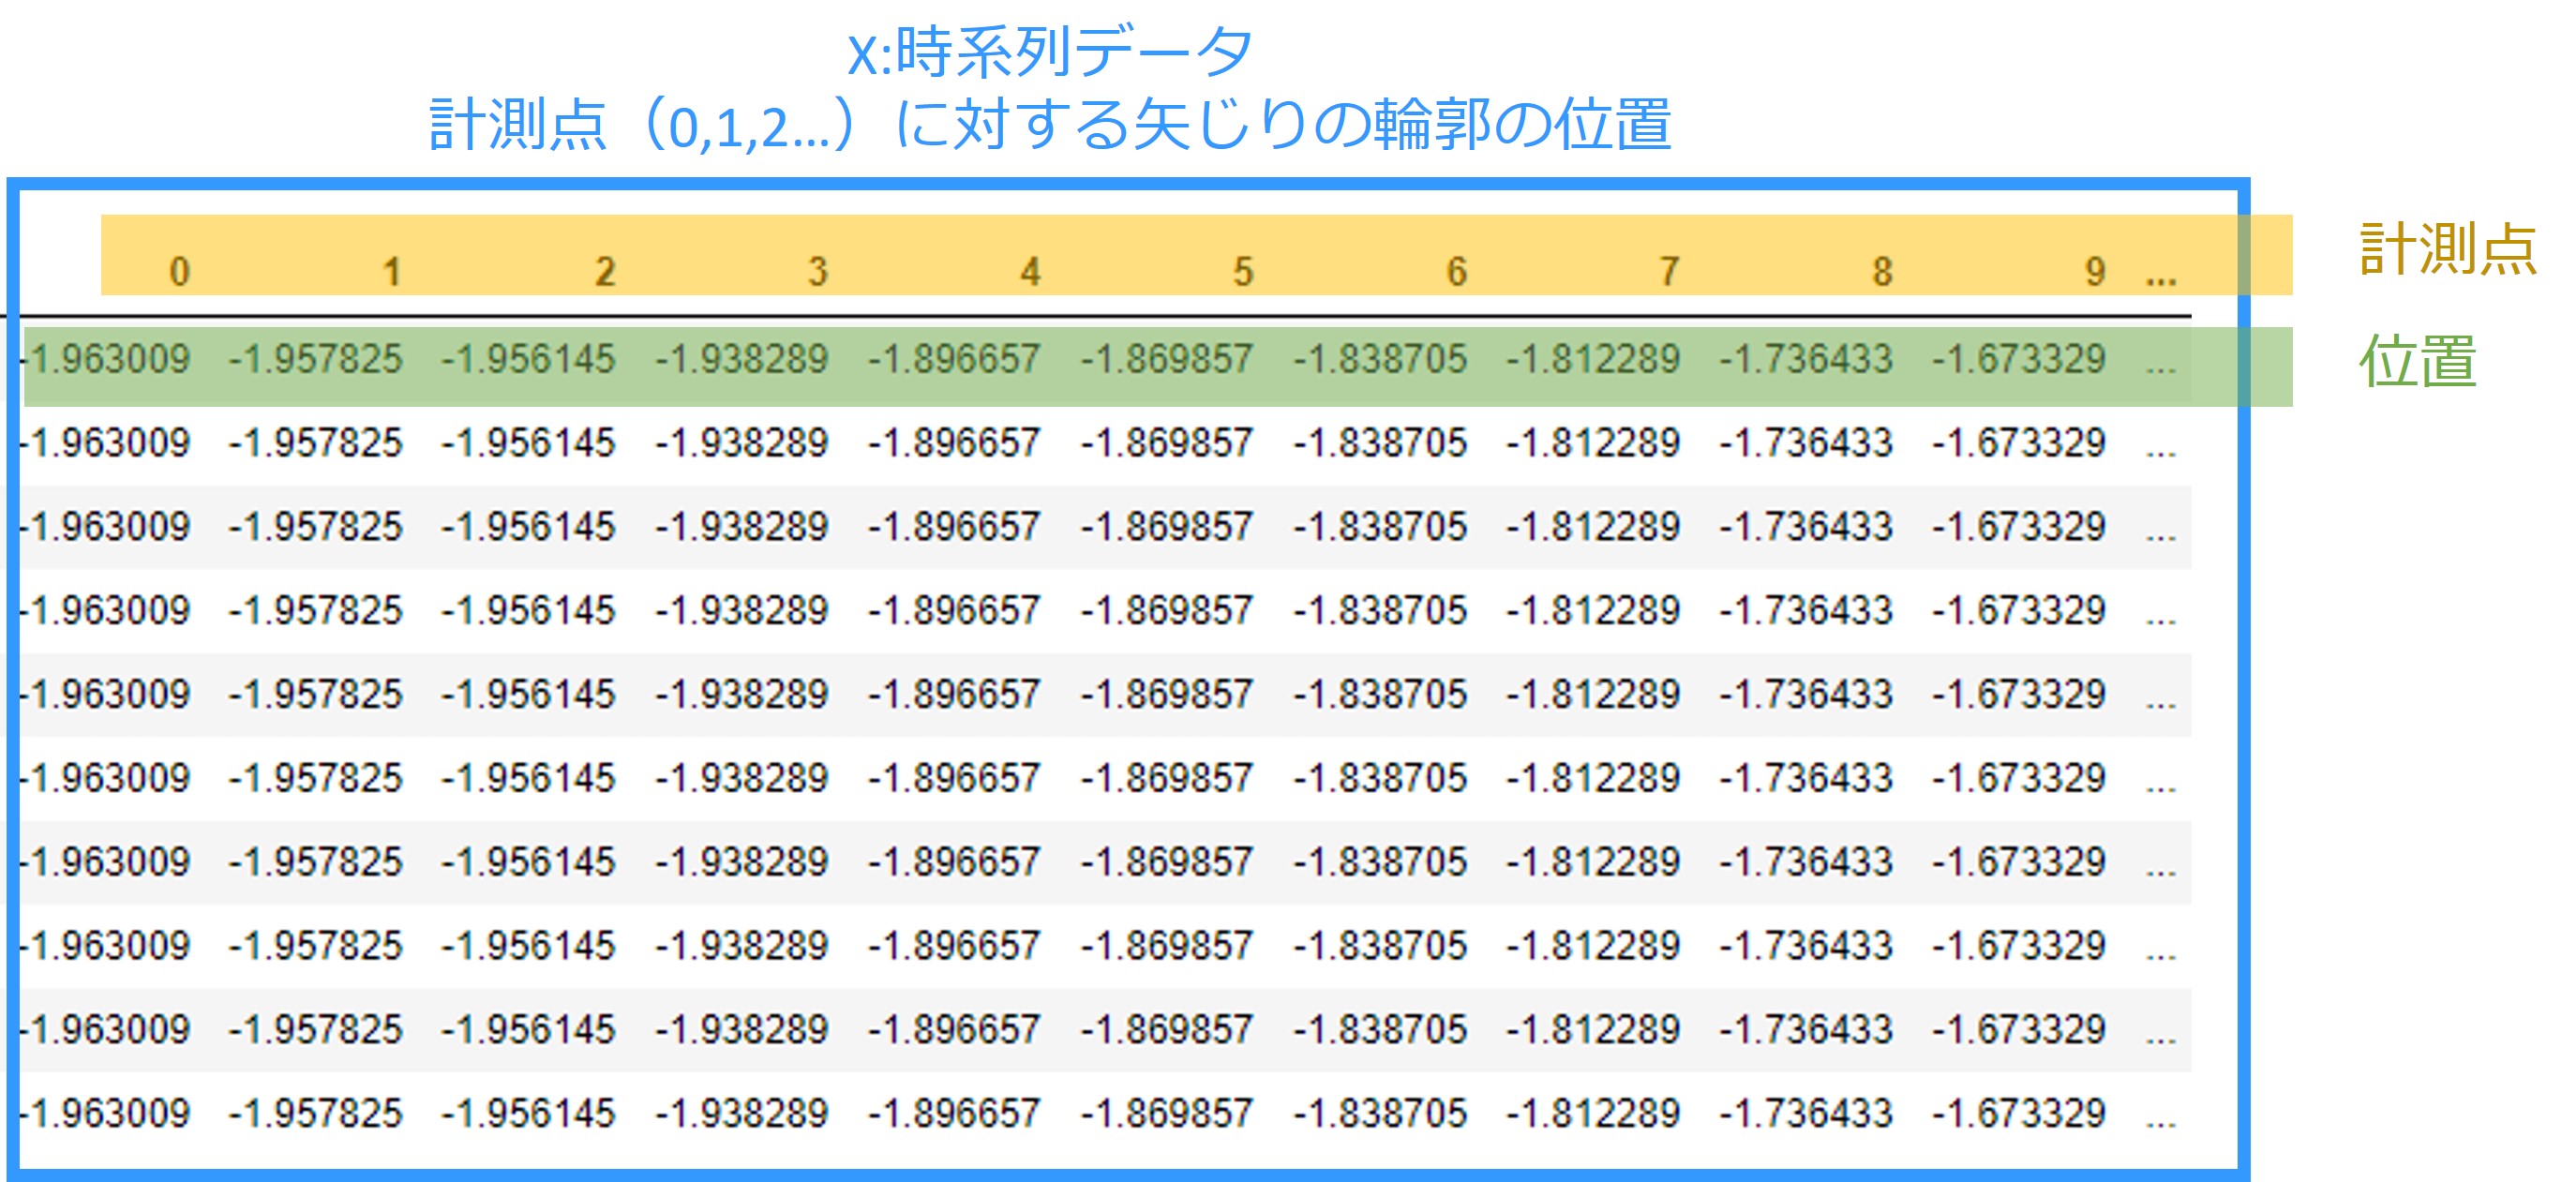Click column header 3
This screenshot has width=2576, height=1182.
click(818, 271)
